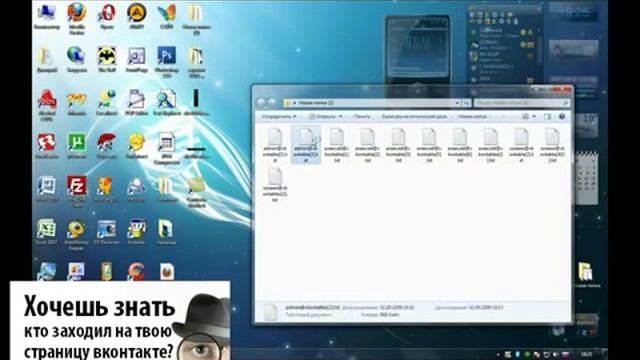Click inside the Explorer address bar
The height and width of the screenshot is (360, 640).
[371, 103]
